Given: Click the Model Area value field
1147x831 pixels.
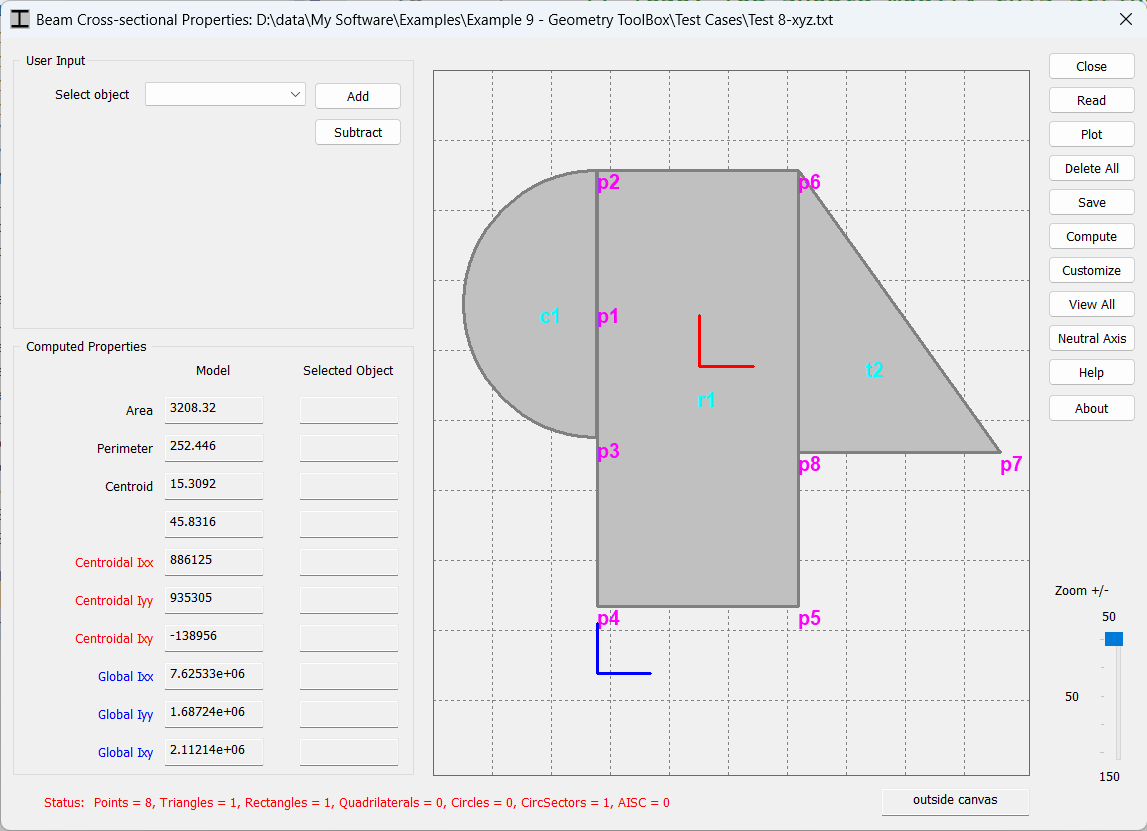Looking at the screenshot, I should 213,409.
